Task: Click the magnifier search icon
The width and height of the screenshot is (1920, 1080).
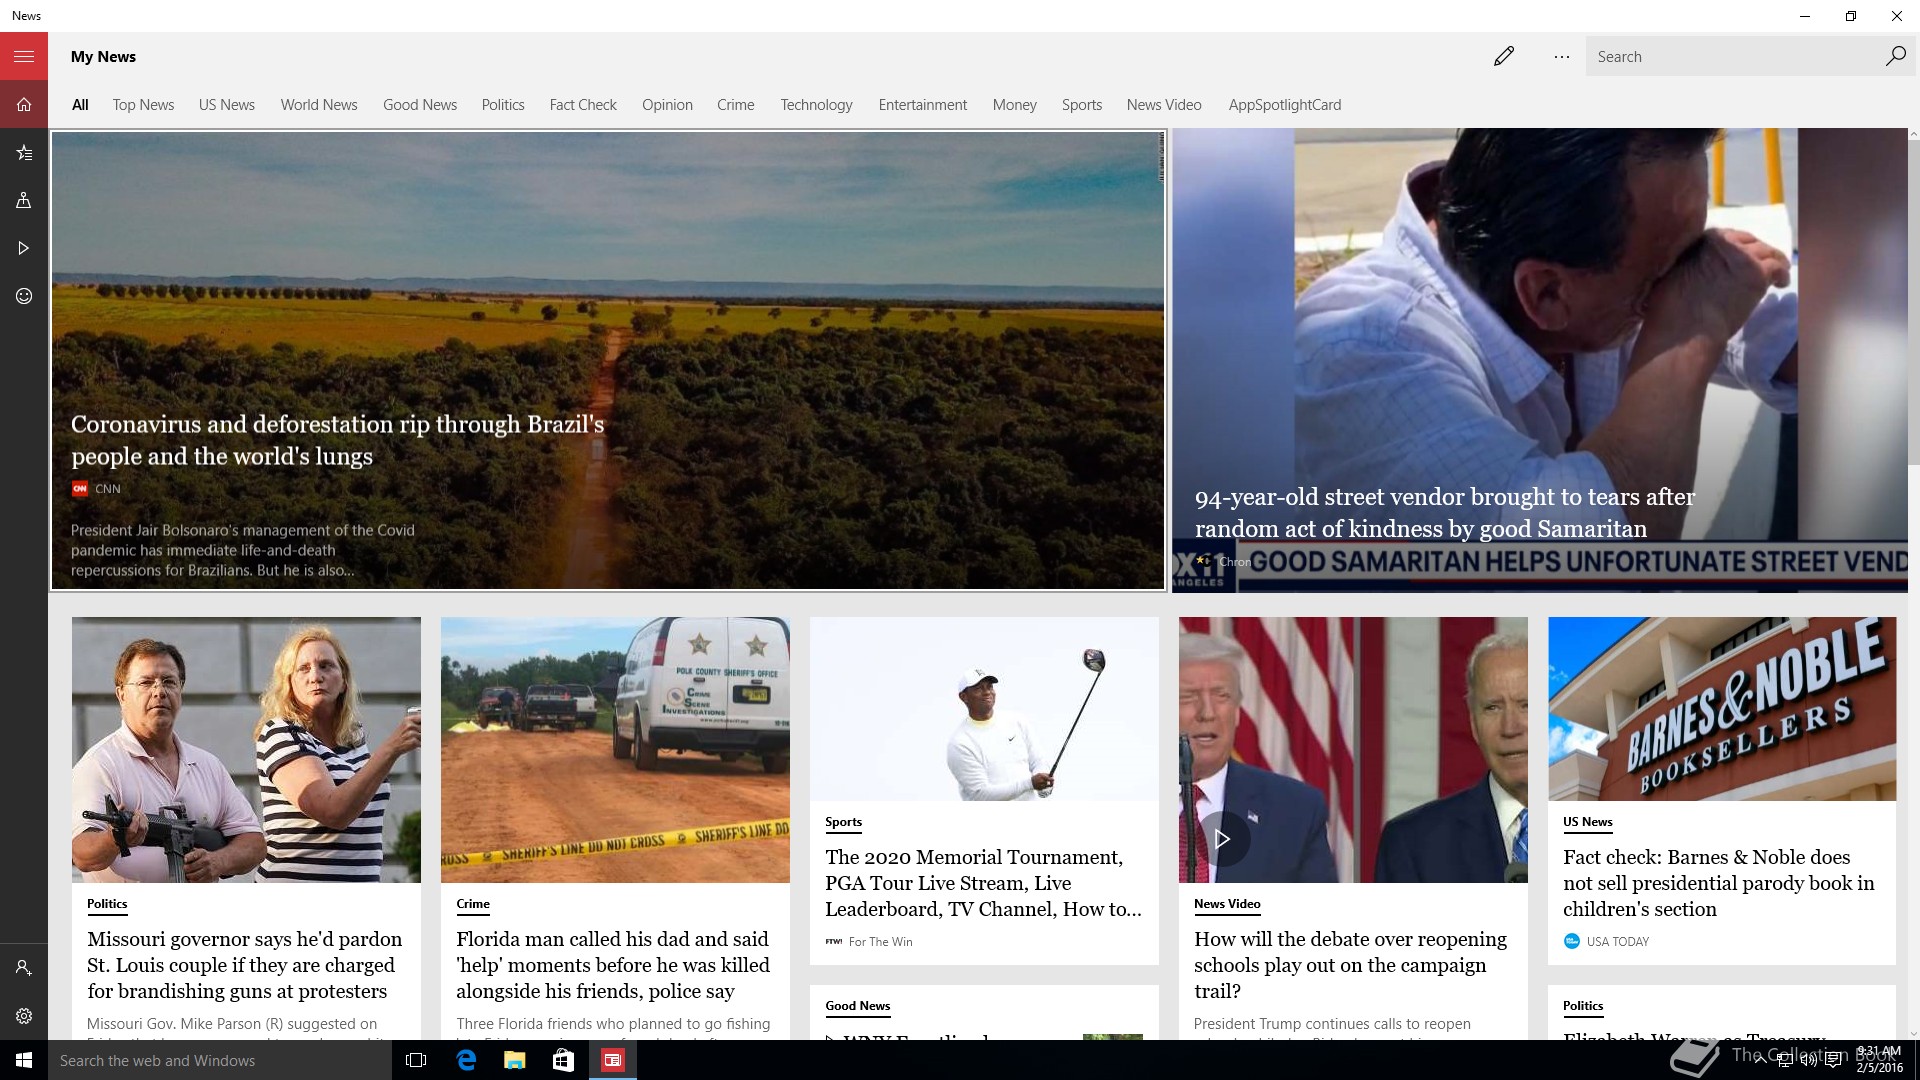Action: pos(1895,56)
